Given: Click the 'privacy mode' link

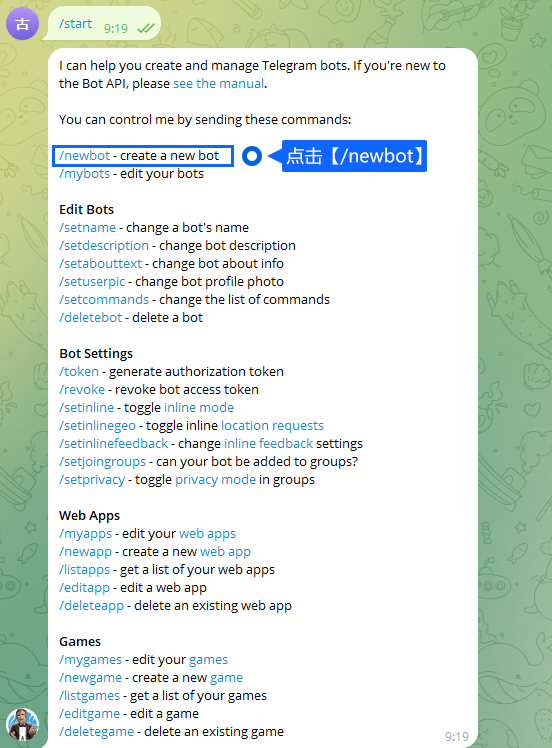Looking at the screenshot, I should point(216,479).
